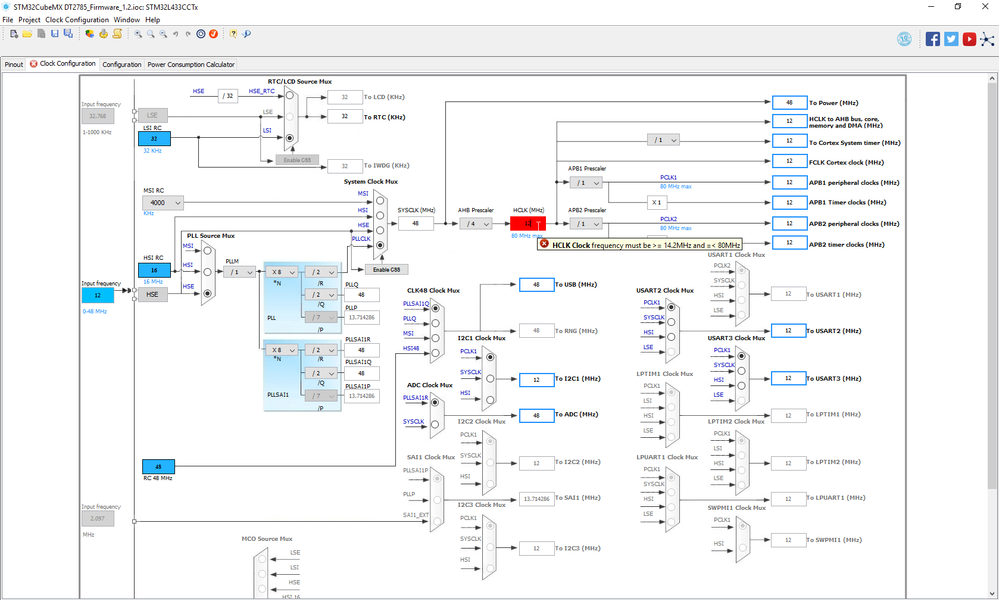Click the vertical scrollbar of the clock diagram
The width and height of the screenshot is (999, 600).
click(993, 287)
